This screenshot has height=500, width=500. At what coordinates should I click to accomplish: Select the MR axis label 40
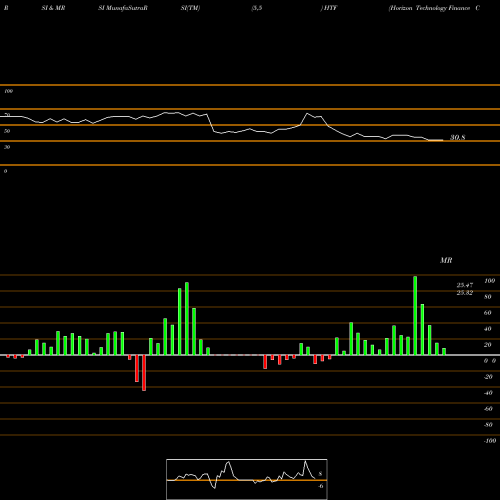(488, 329)
